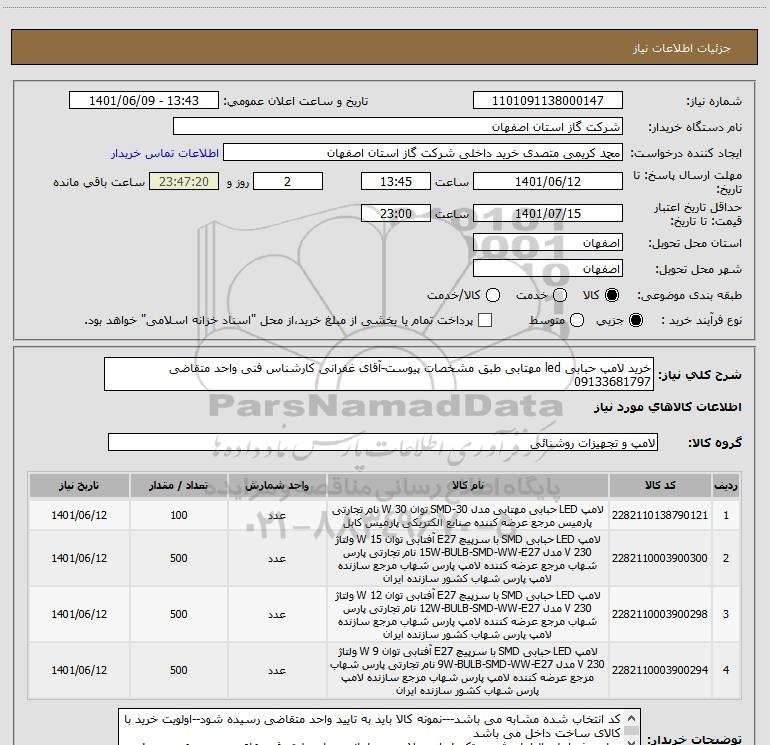Toggle the اسناد خزانه اسلامی payment checkbox
Image resolution: width=770 pixels, height=745 pixels.
pyautogui.click(x=485, y=320)
